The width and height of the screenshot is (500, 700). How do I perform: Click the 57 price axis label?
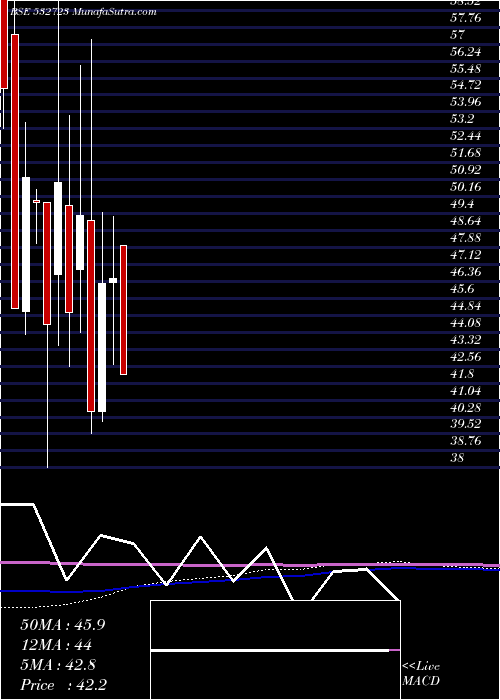(x=459, y=35)
